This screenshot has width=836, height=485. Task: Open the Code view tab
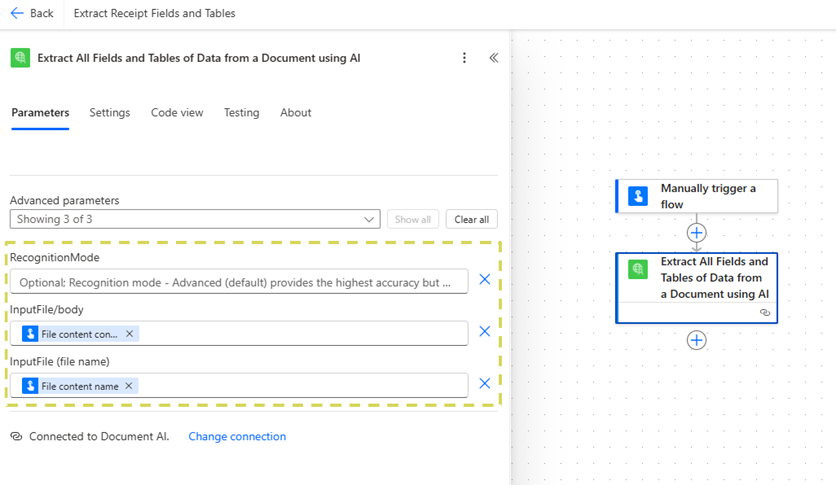point(177,113)
